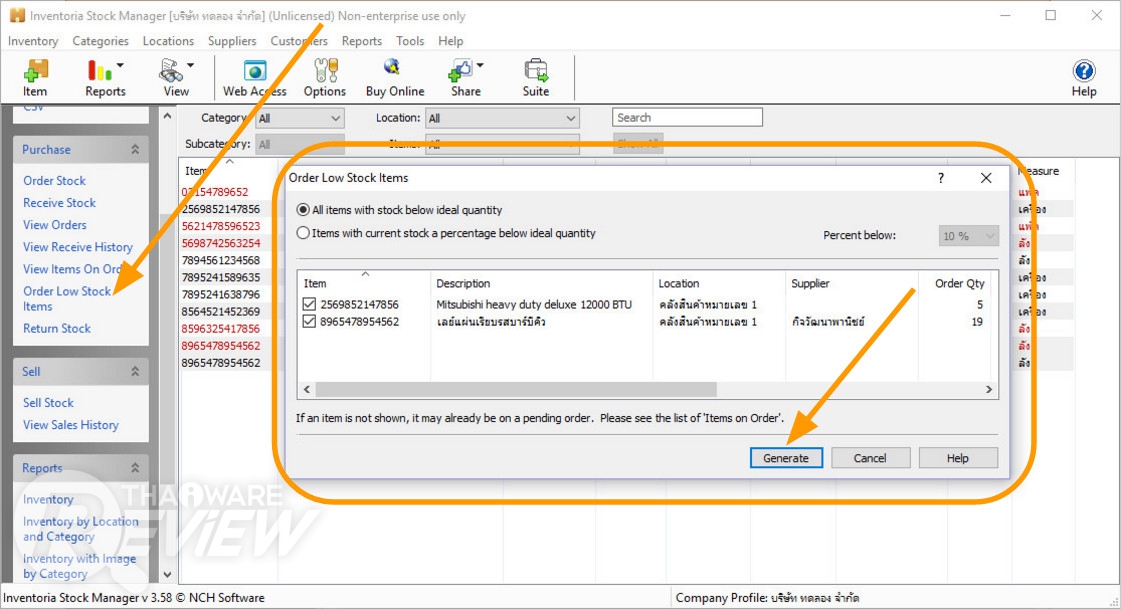The width and height of the screenshot is (1121, 609).
Task: Open the Suppliers menu
Action: point(232,41)
